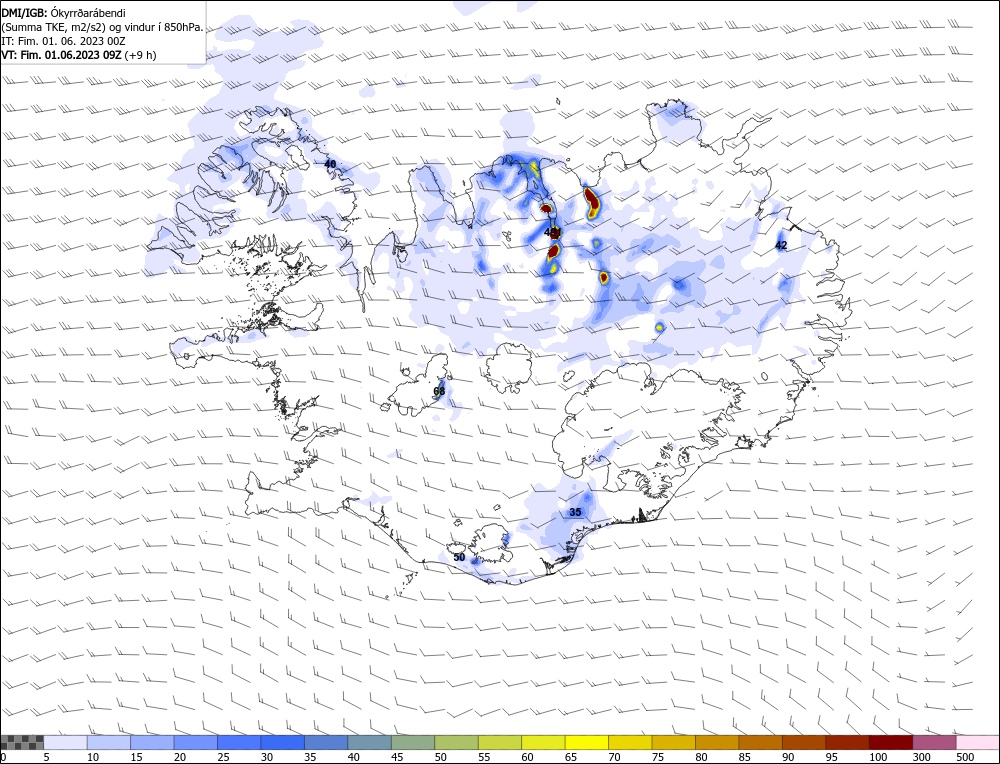Click the title line "DMI/IGB: Ókyrrðarábendi"
The width and height of the screenshot is (1000, 764).
pyautogui.click(x=64, y=13)
